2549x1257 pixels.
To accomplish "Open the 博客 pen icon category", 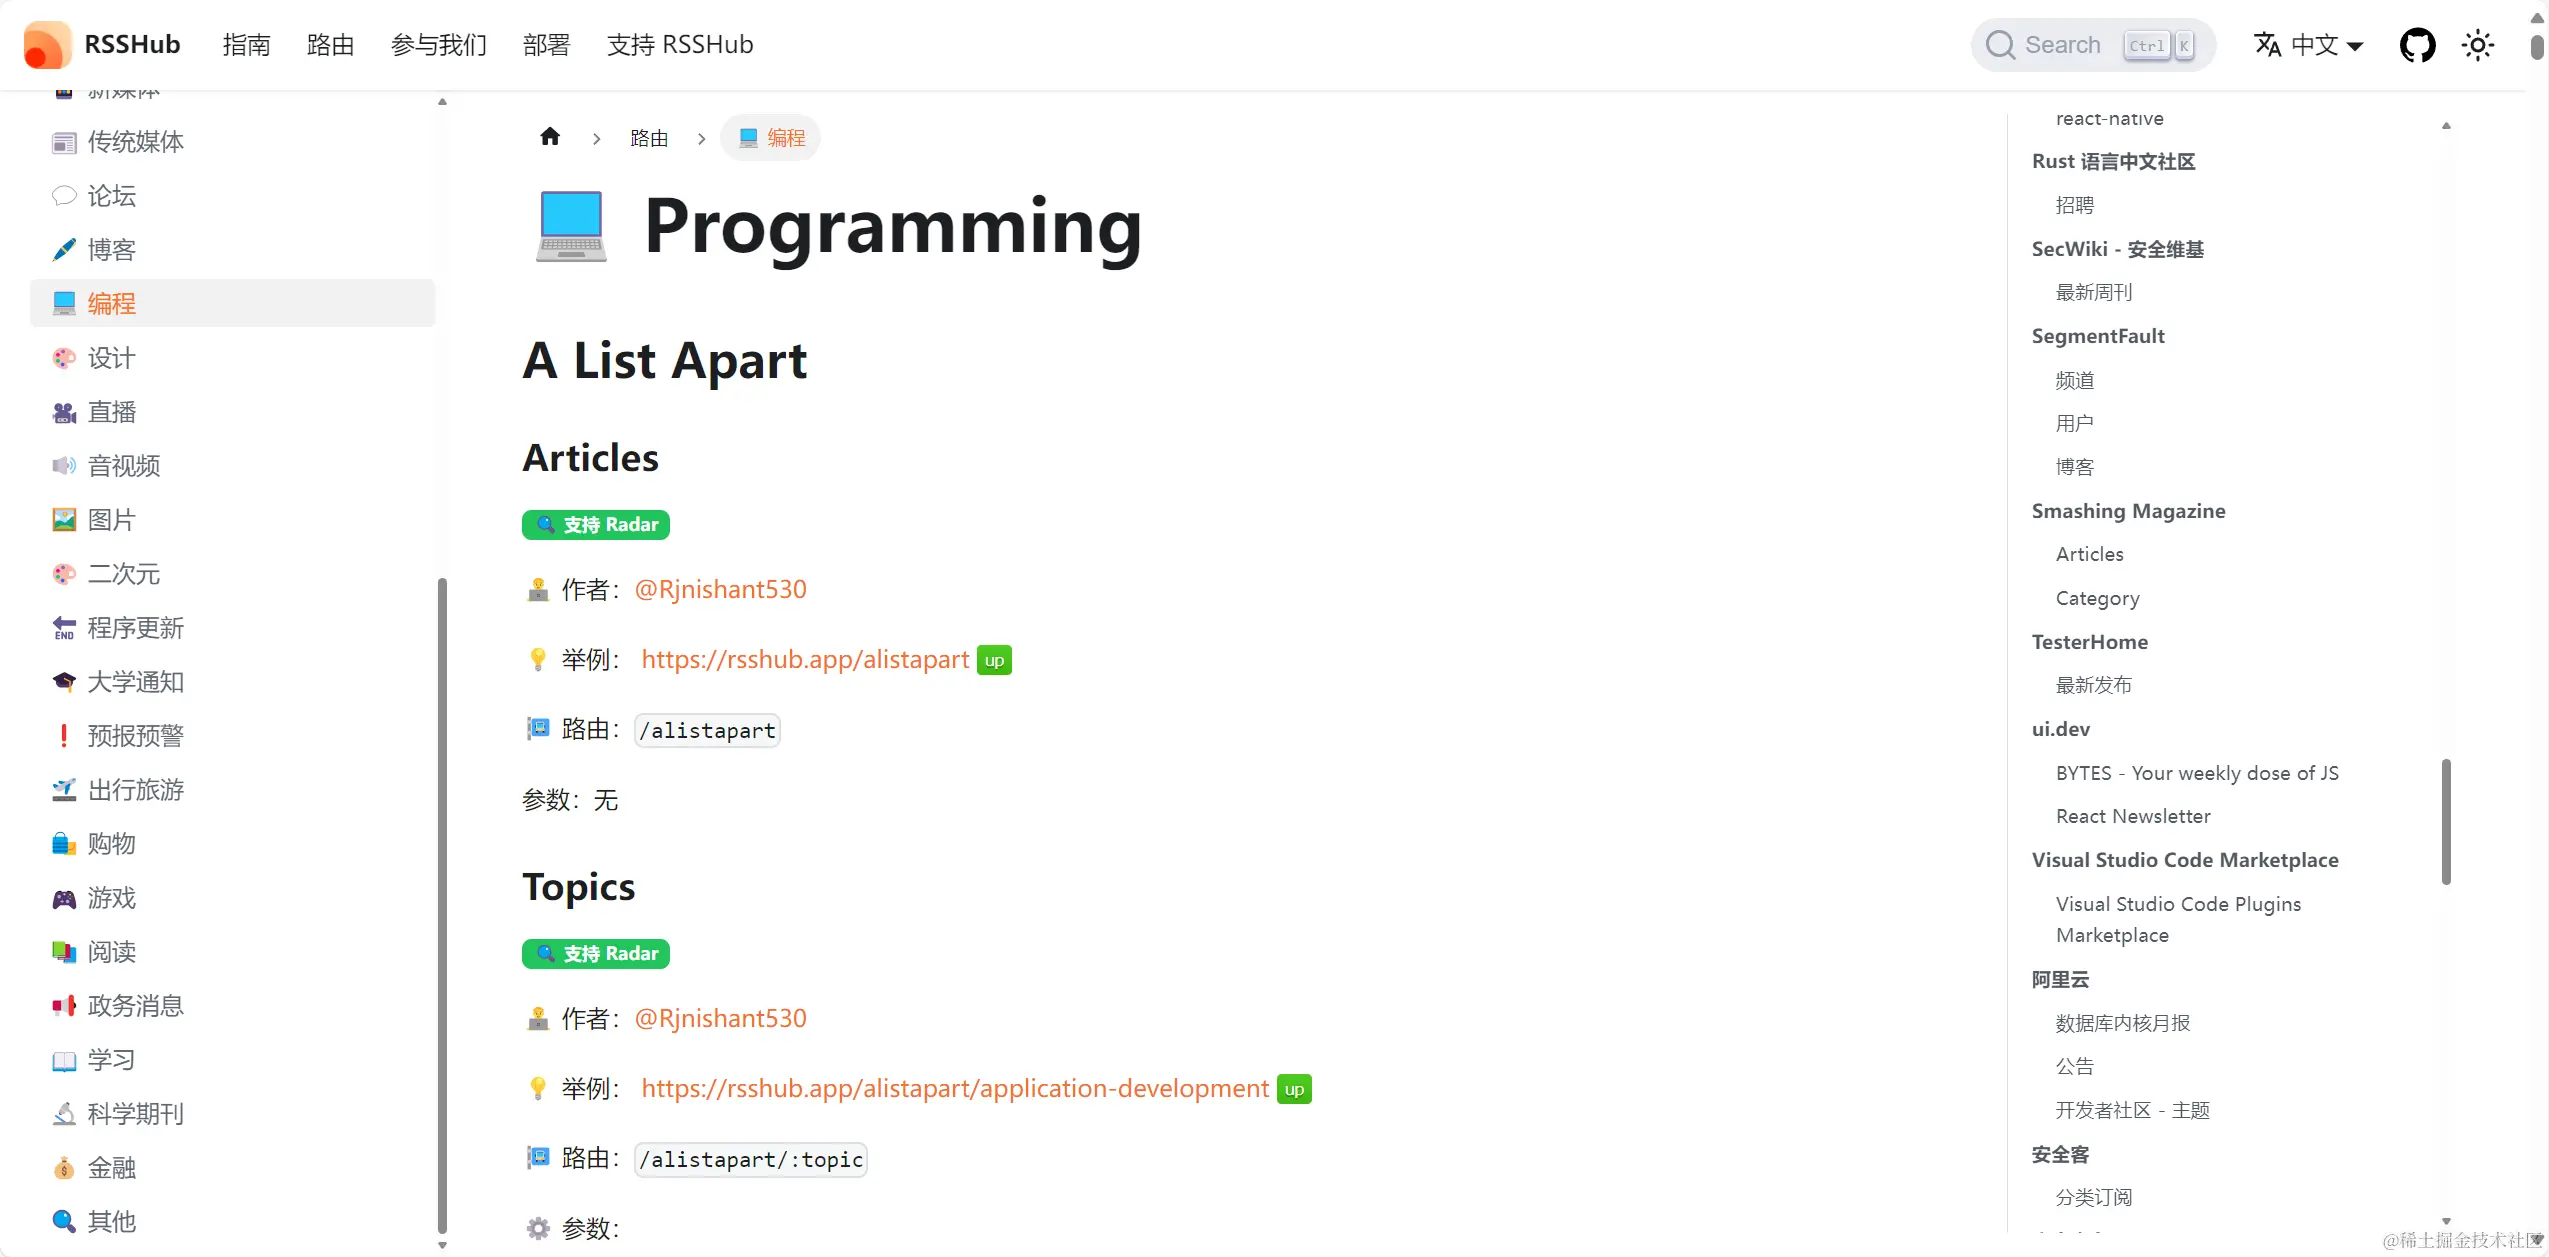I will point(64,250).
